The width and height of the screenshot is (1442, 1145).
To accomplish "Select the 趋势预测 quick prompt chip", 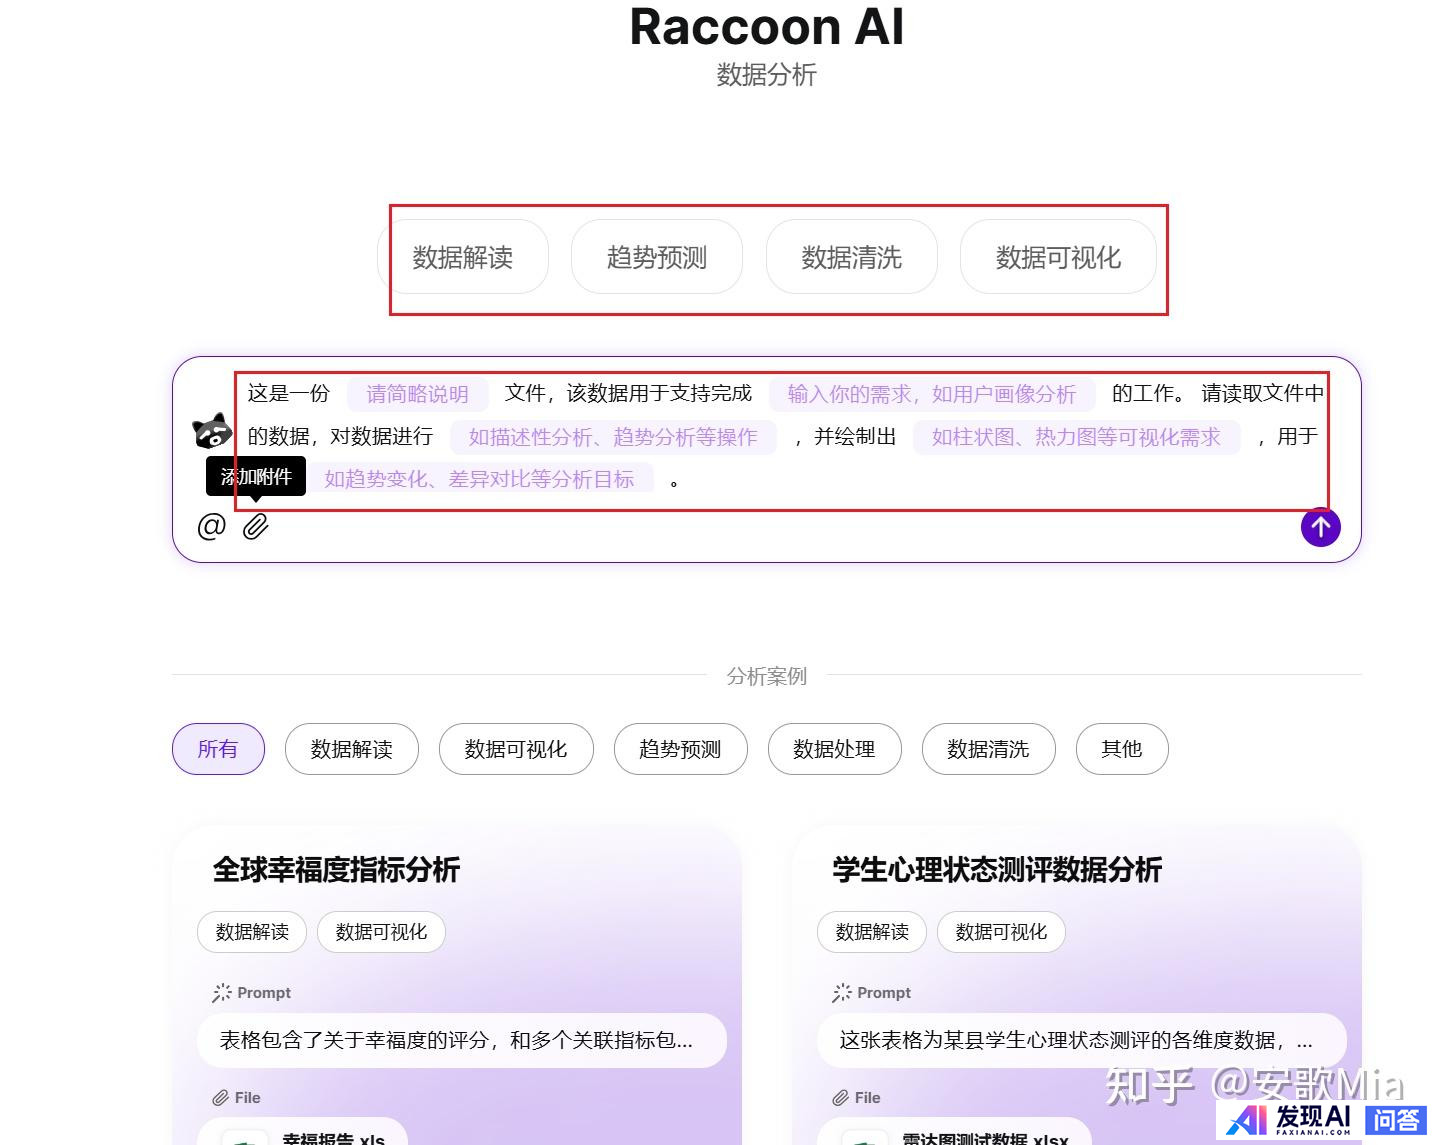I will point(657,257).
